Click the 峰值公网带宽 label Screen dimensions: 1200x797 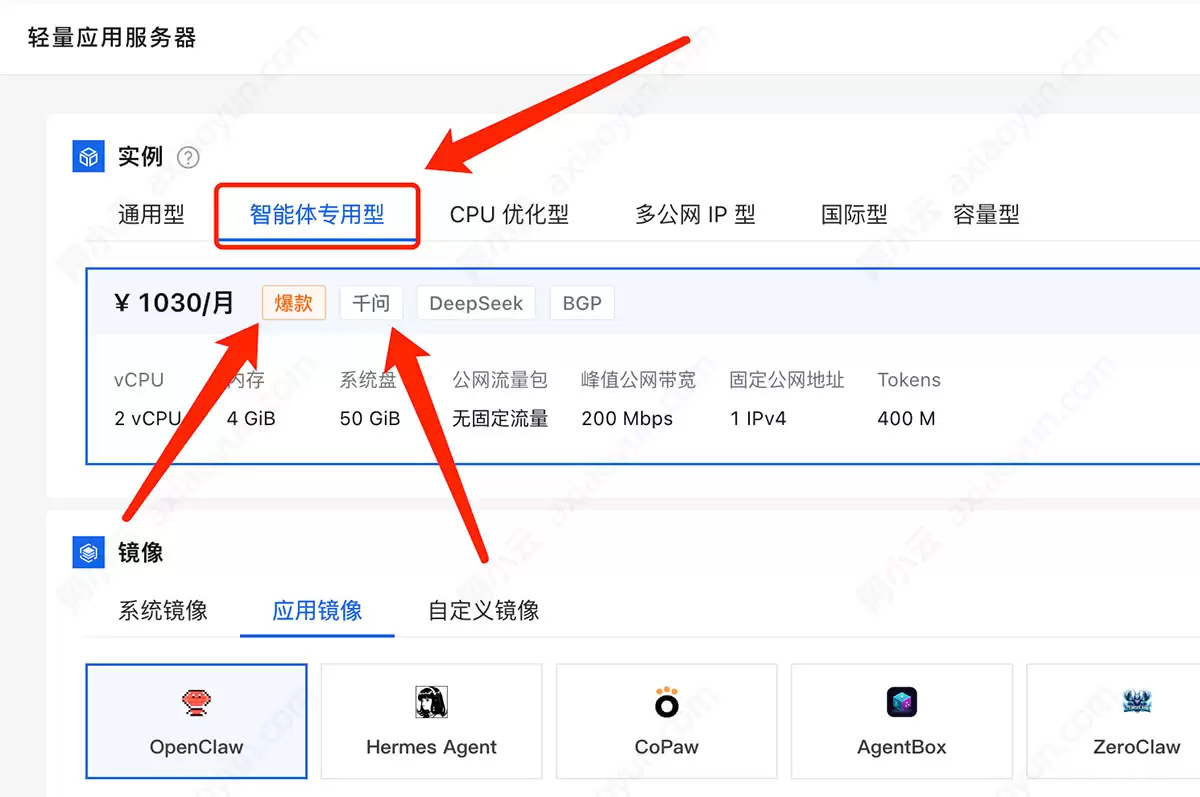638,380
